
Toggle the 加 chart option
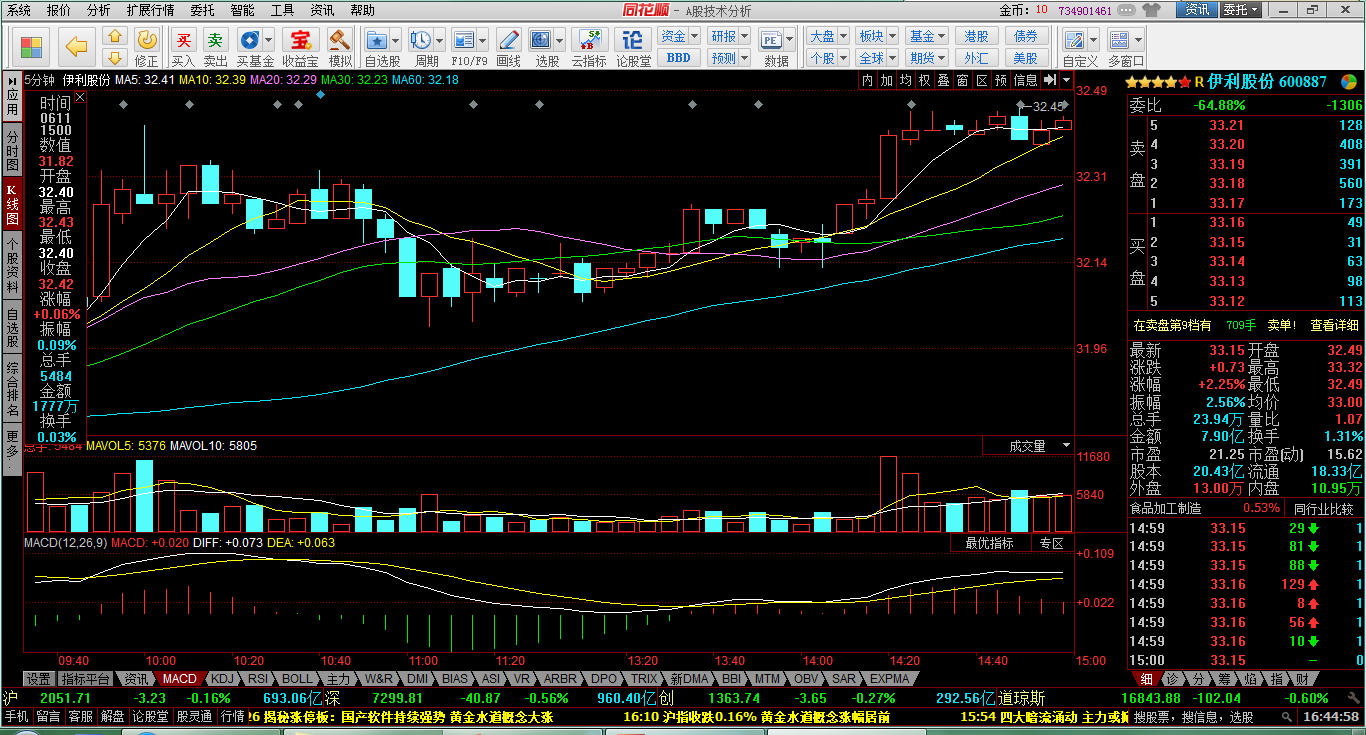(x=886, y=80)
